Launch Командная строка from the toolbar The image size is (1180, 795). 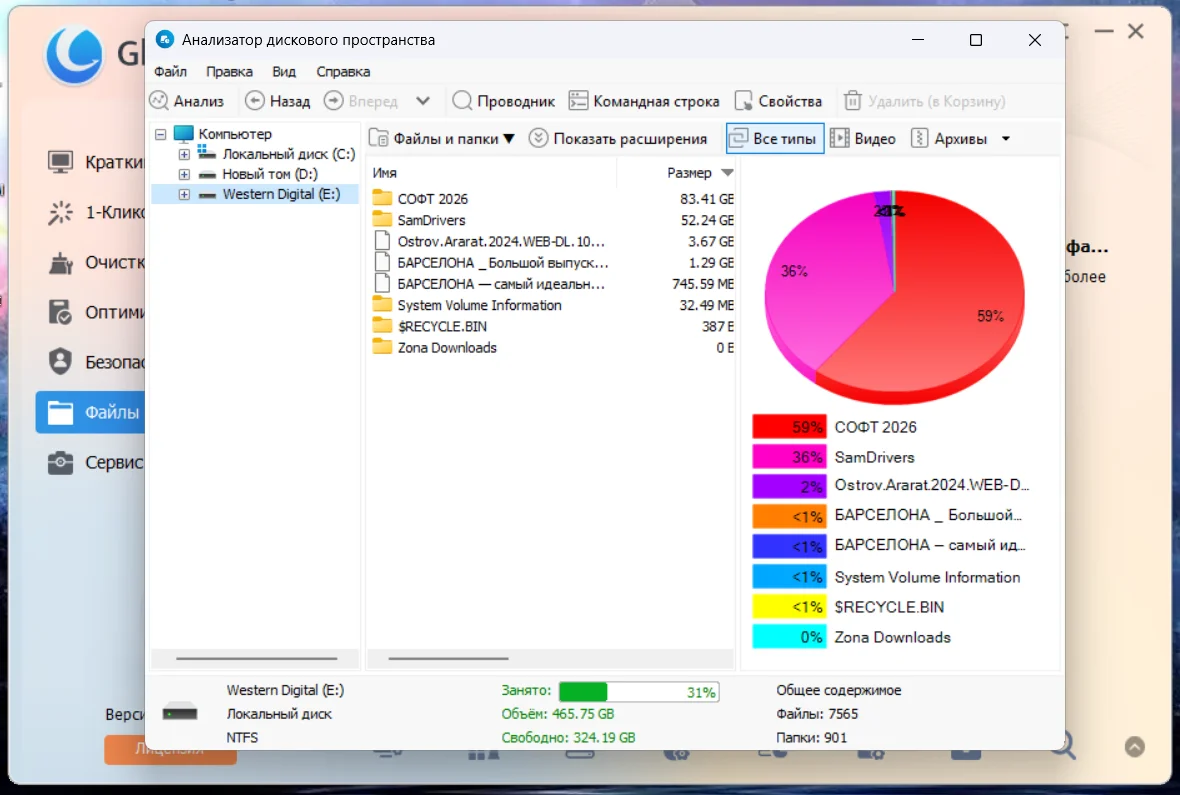[x=578, y=101]
